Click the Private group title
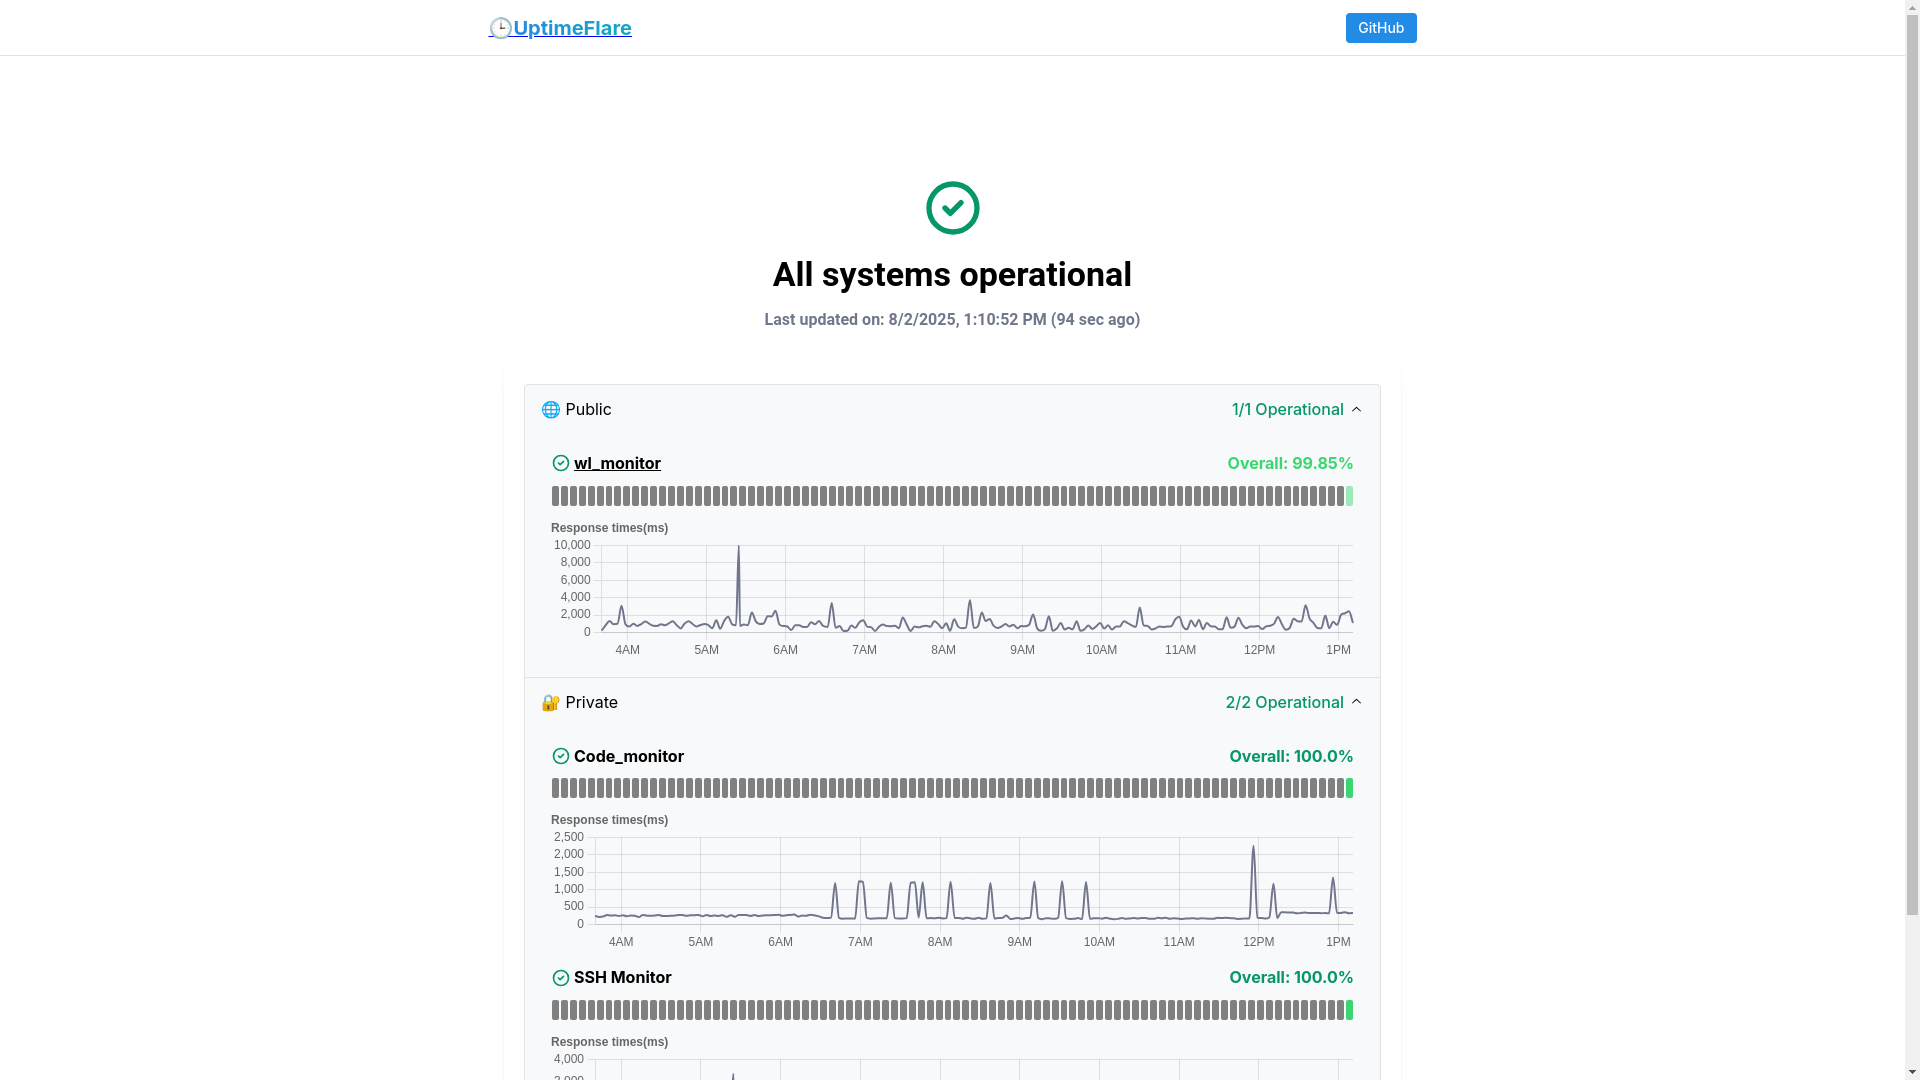The width and height of the screenshot is (1920, 1080). click(x=591, y=702)
